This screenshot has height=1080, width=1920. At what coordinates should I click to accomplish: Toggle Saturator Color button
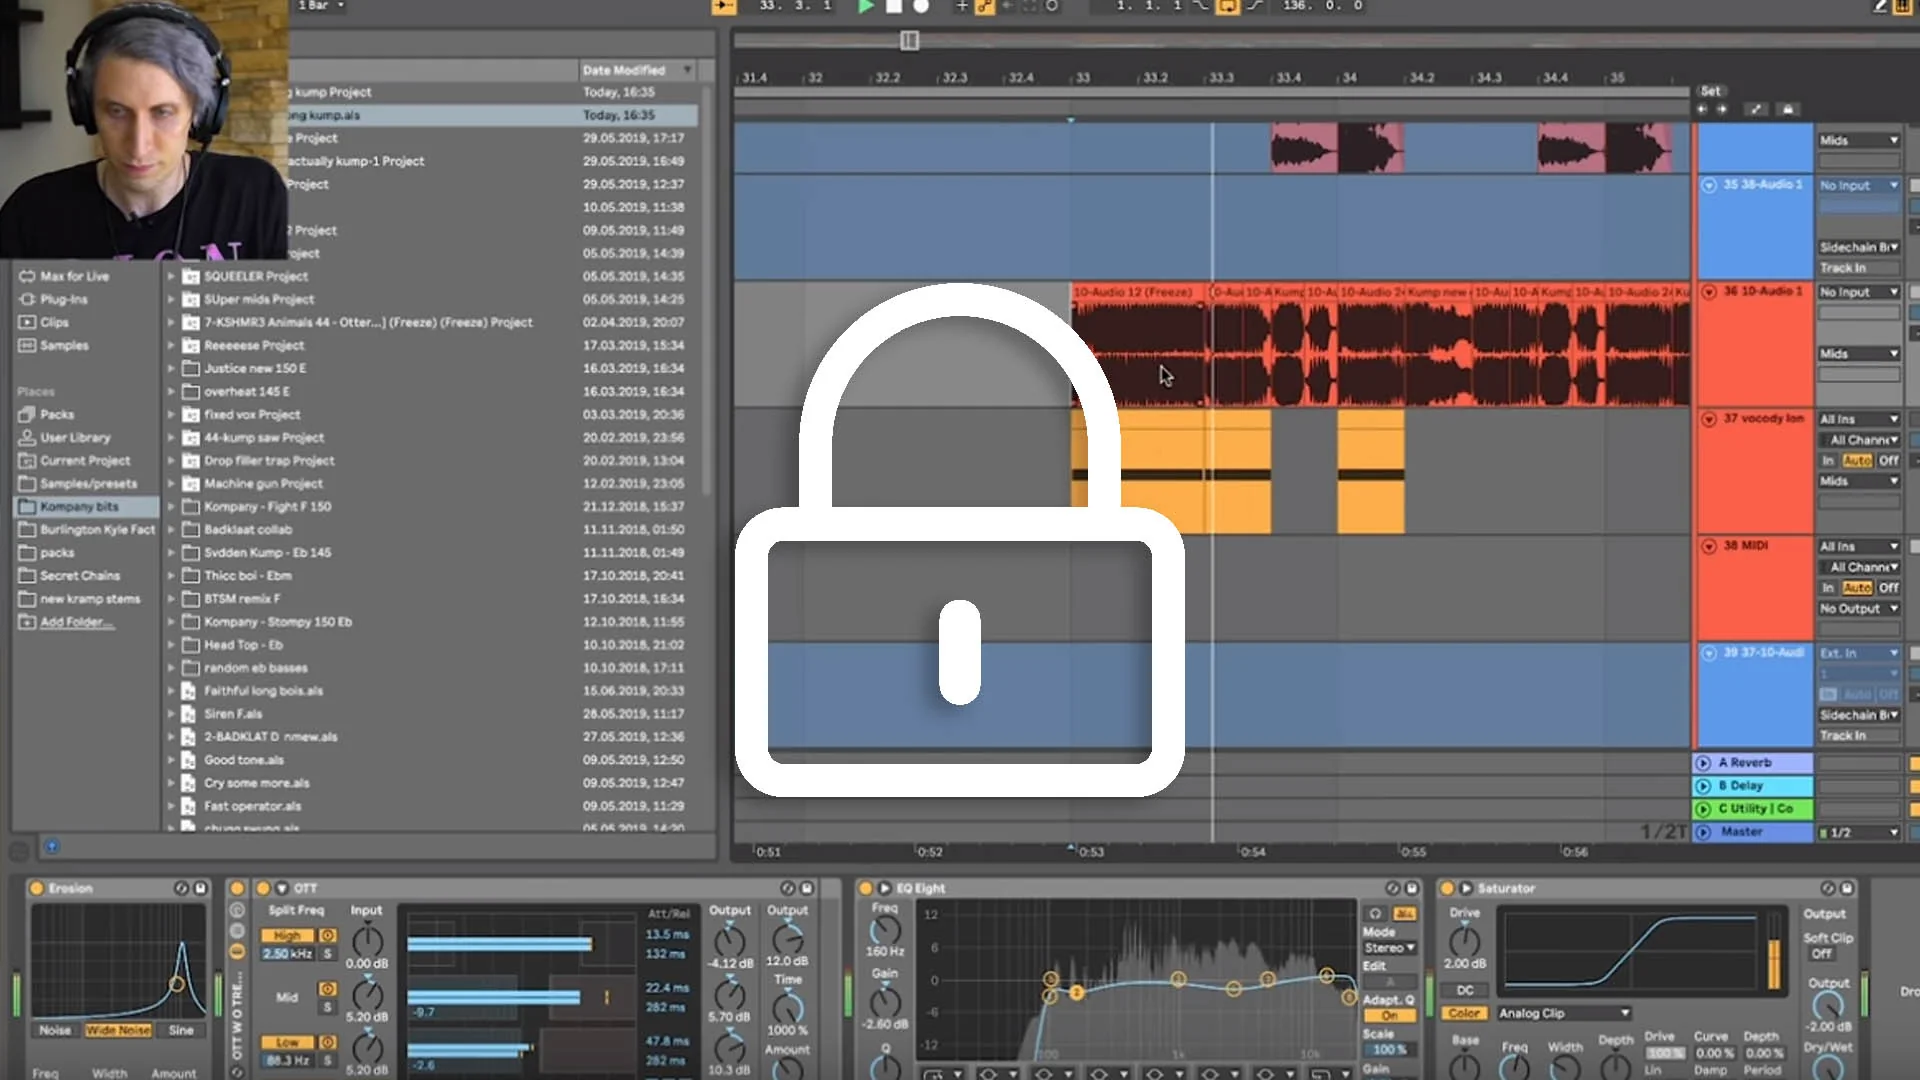pos(1464,1013)
